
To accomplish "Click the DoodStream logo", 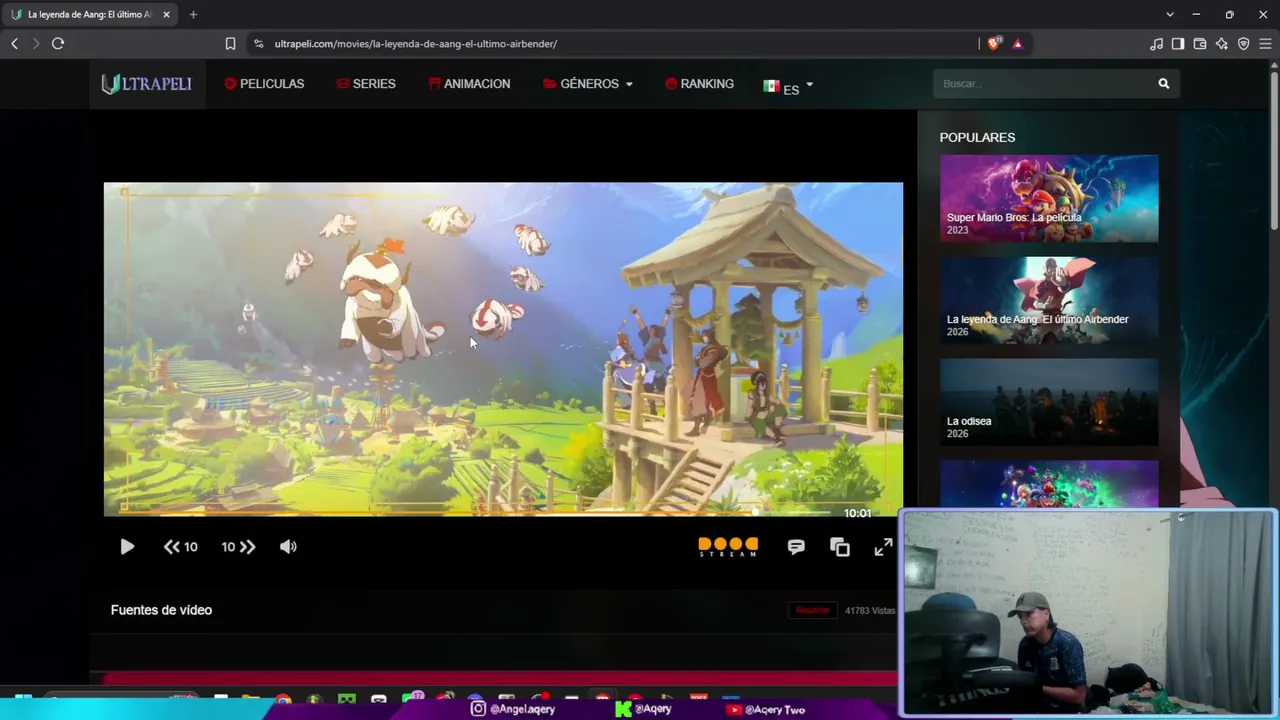I will (x=728, y=547).
